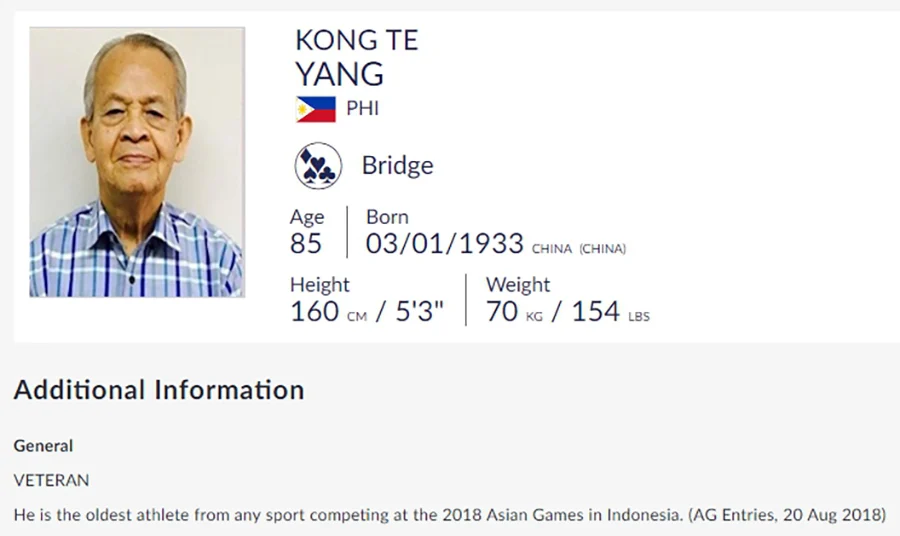
Task: Click the 70 kg weight value
Action: [x=514, y=312]
